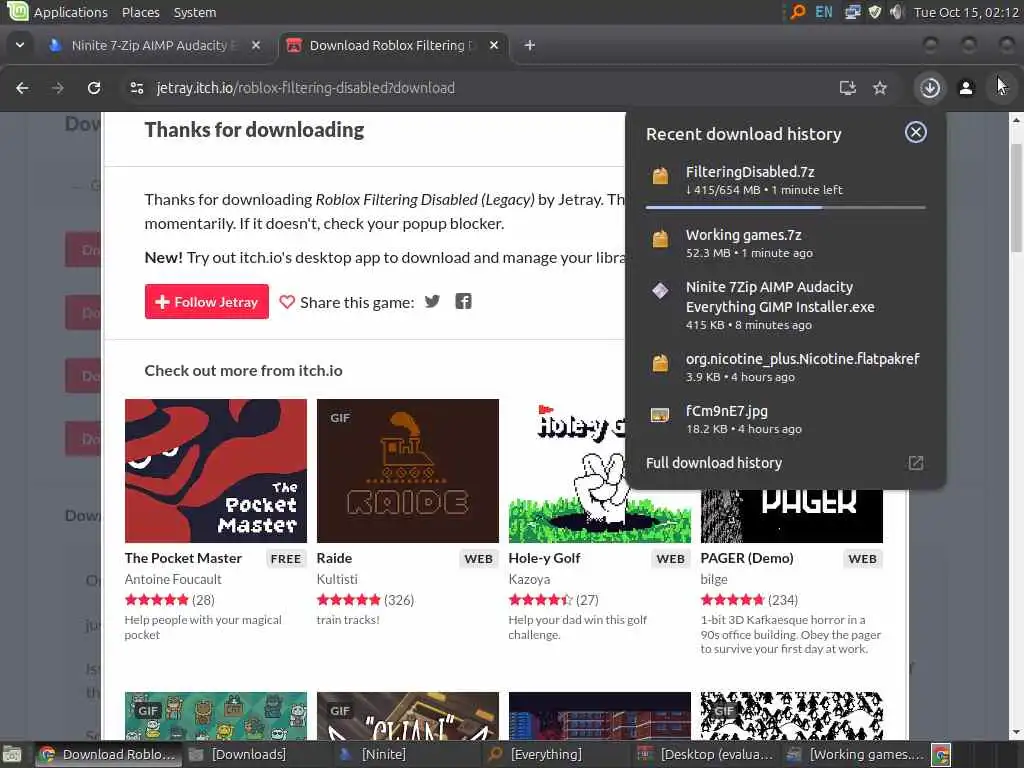
Task: Open a new browser tab
Action: pos(530,45)
